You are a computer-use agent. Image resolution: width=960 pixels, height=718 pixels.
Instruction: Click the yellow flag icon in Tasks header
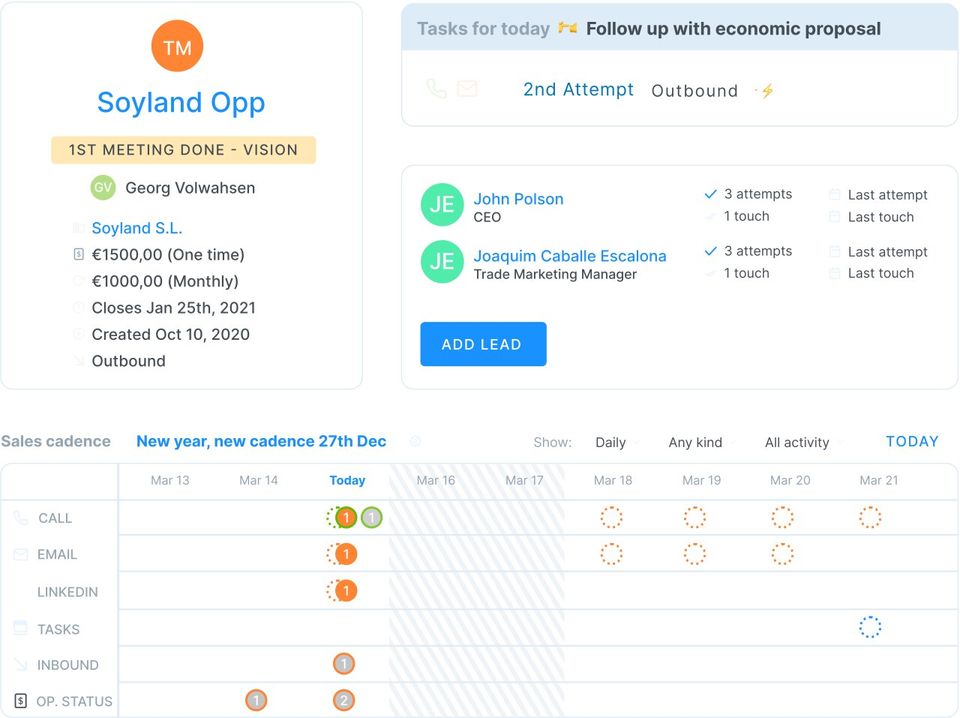tap(568, 29)
